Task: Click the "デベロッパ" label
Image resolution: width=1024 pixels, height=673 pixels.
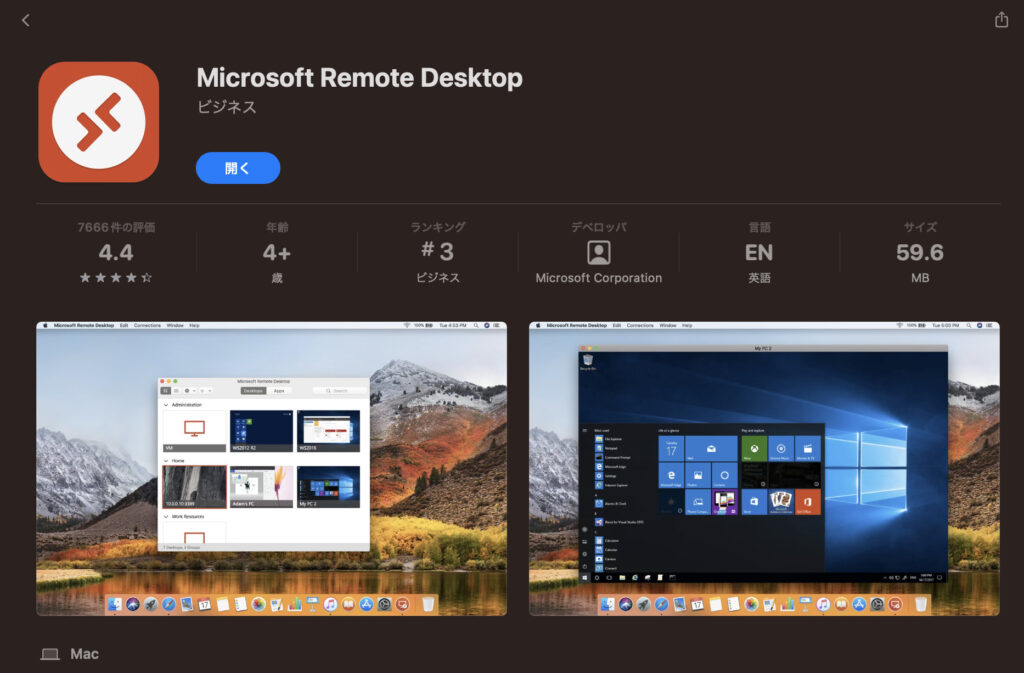Action: click(598, 227)
